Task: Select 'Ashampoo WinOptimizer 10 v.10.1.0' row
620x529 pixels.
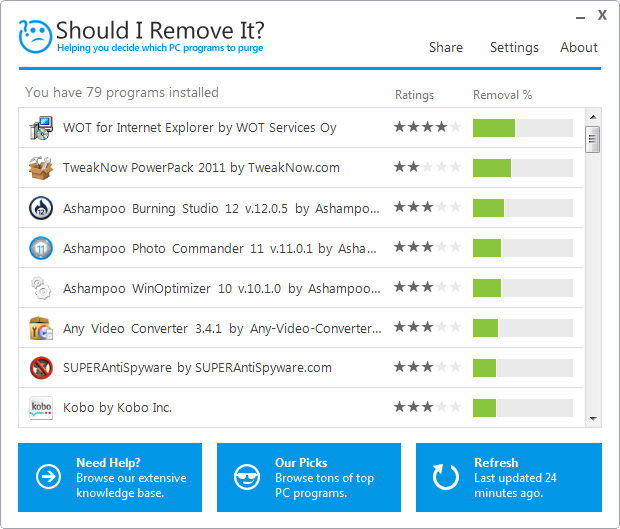Action: tap(301, 288)
